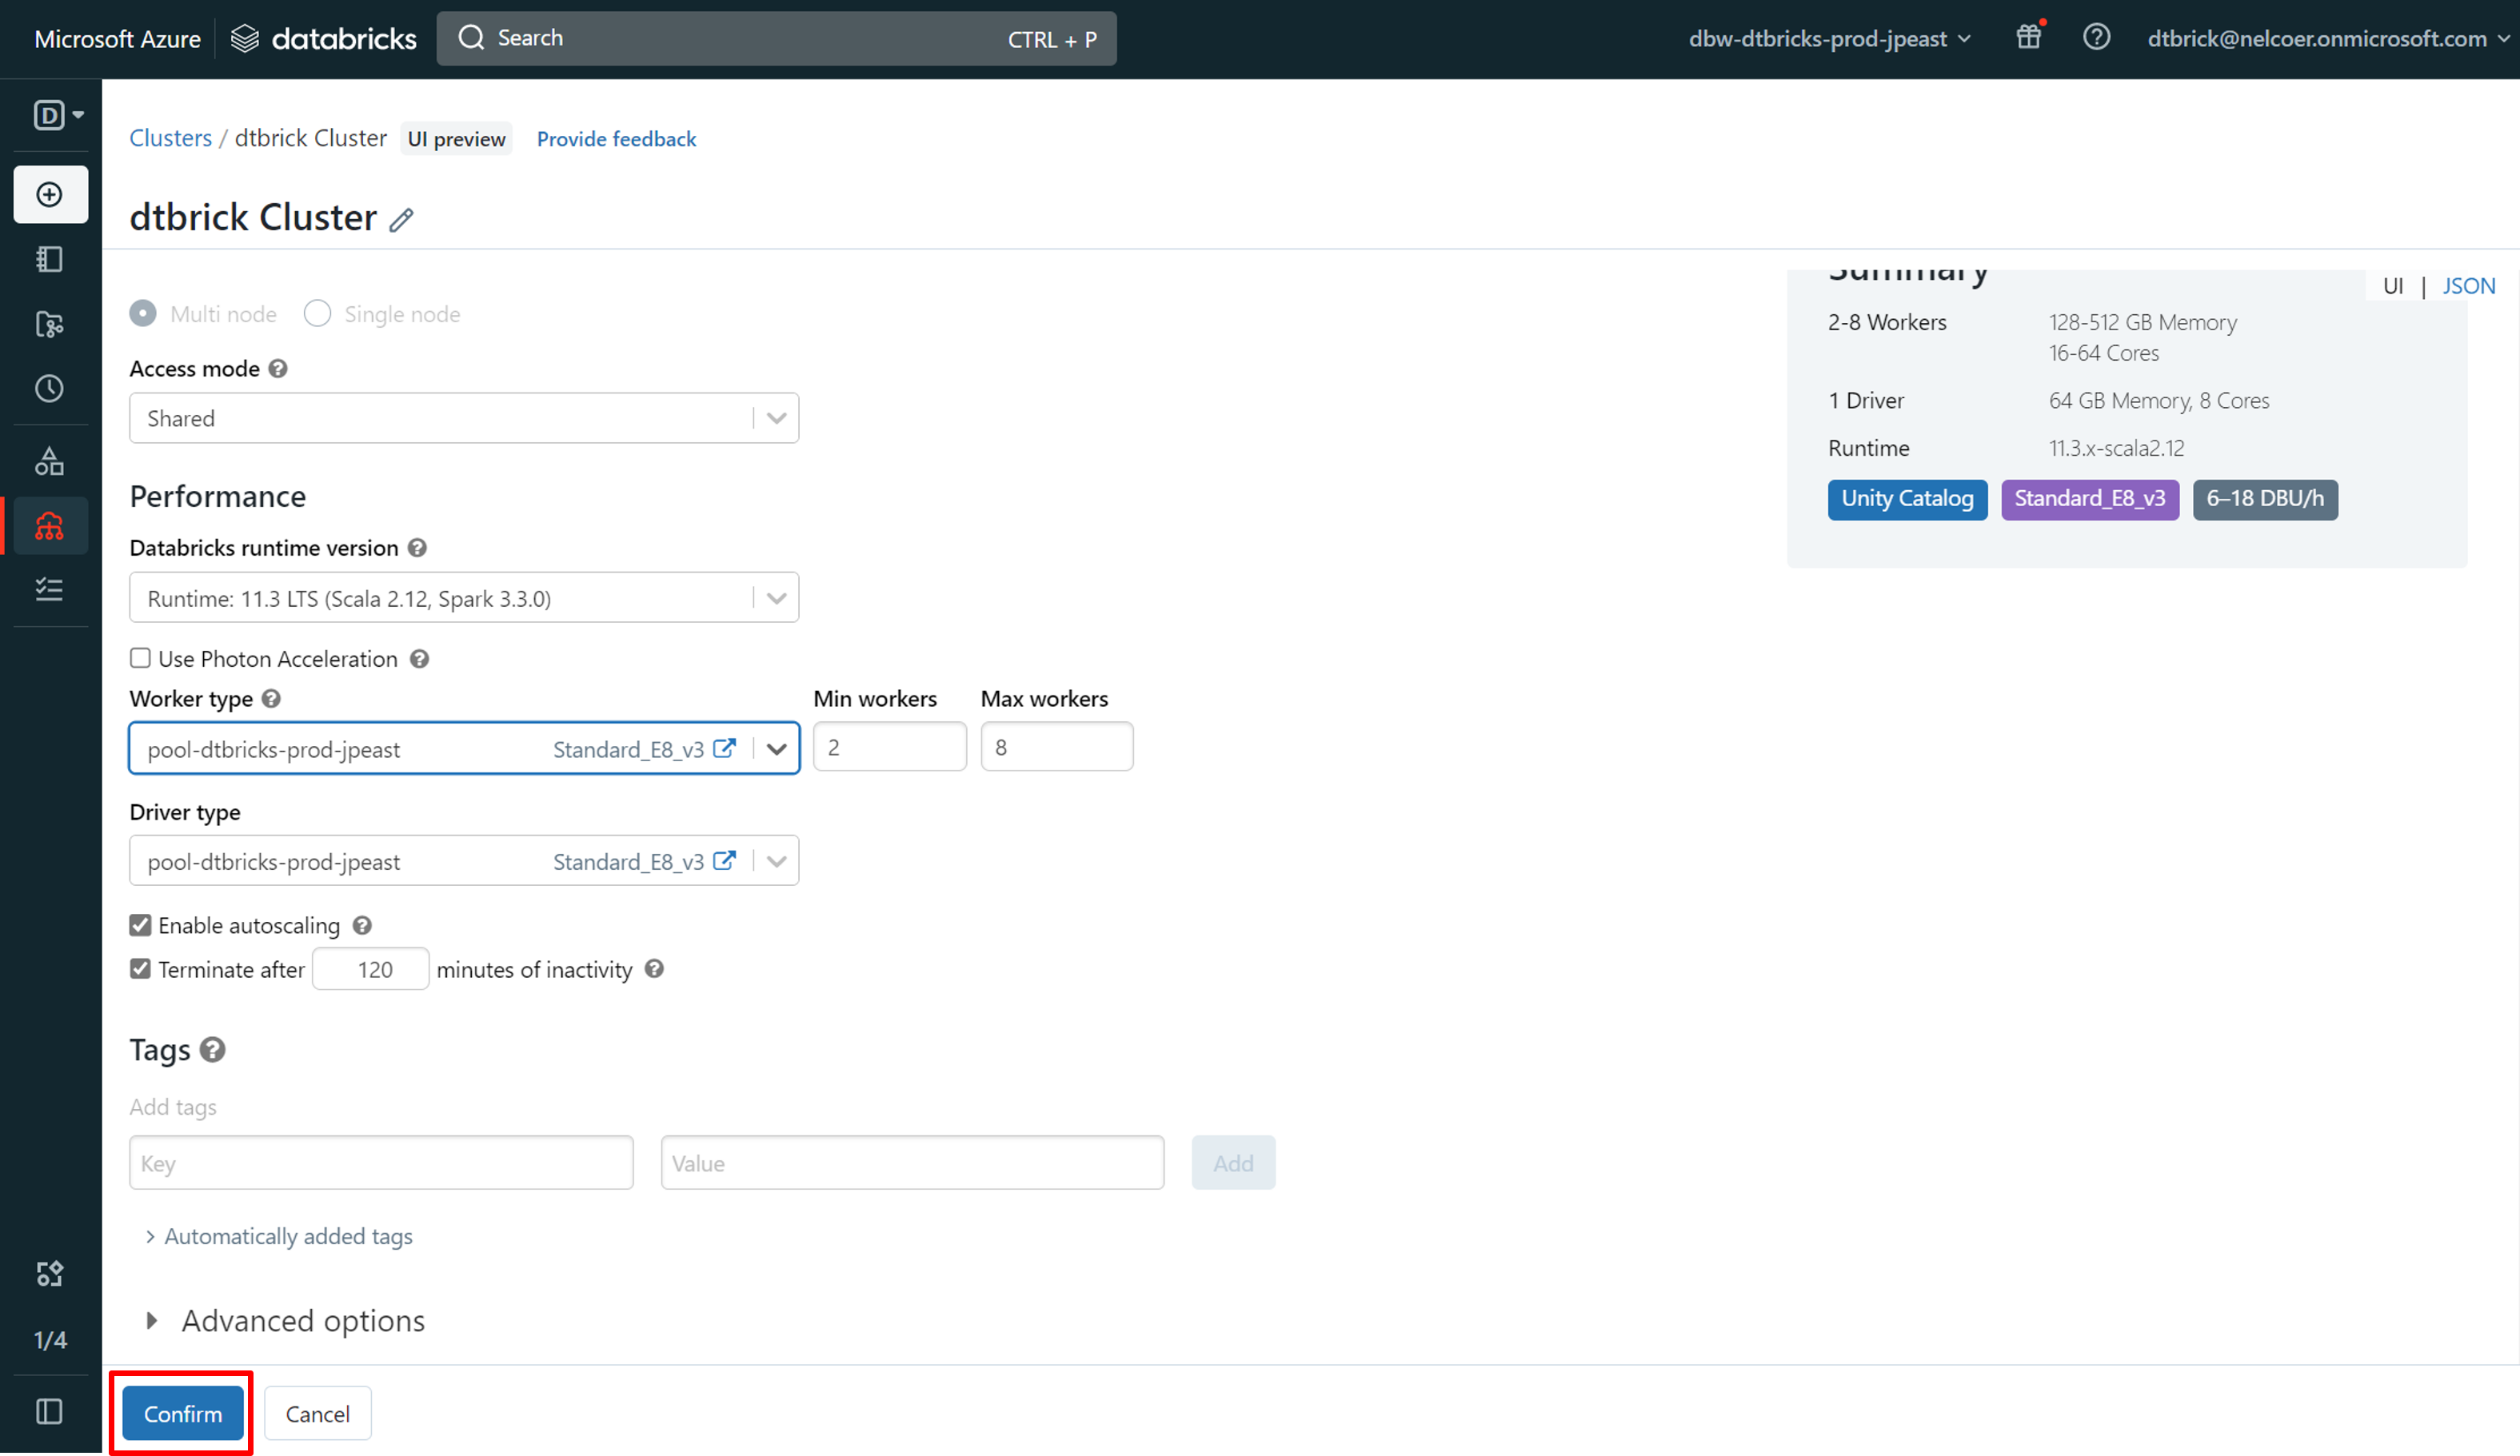Click the Max workers input field
This screenshot has height=1456, width=2520.
click(1056, 747)
